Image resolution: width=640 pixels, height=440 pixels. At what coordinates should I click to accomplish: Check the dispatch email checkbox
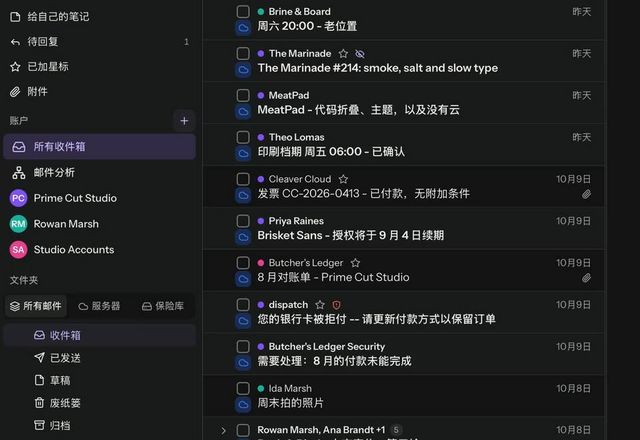coord(243,304)
